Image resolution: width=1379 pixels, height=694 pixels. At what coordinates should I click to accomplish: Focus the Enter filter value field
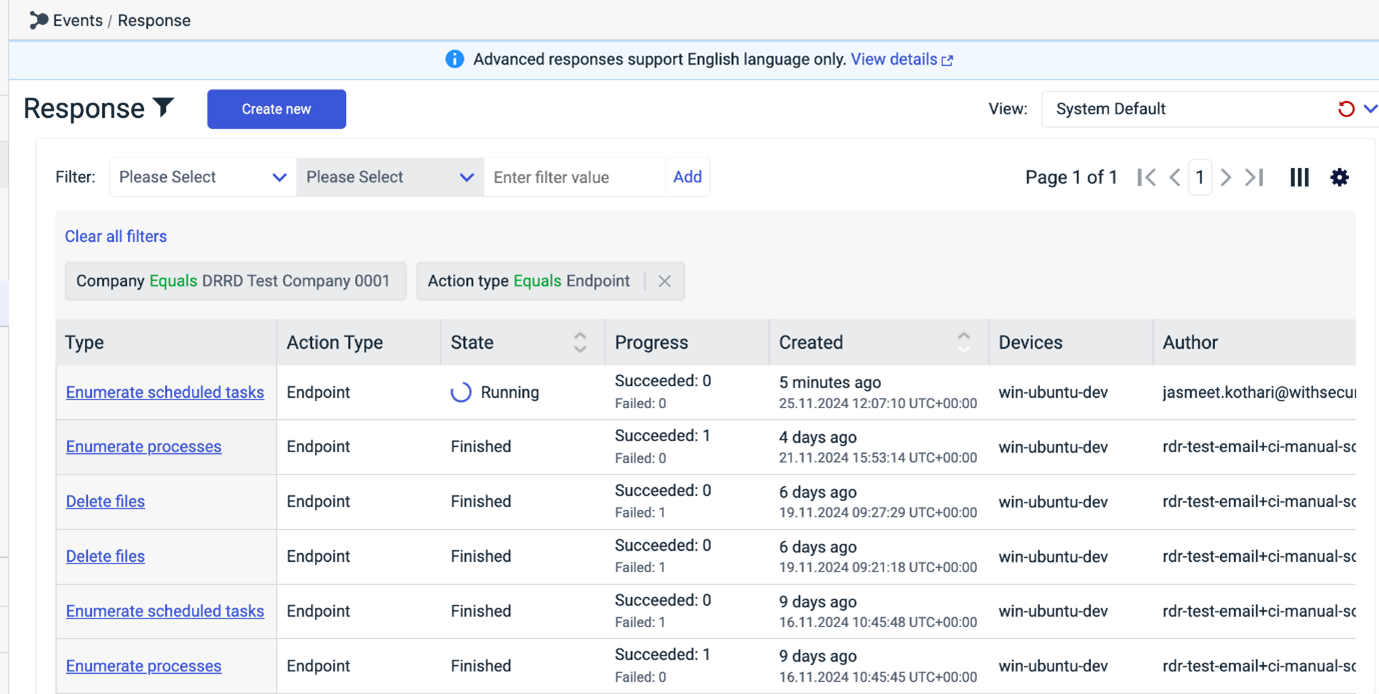point(574,177)
